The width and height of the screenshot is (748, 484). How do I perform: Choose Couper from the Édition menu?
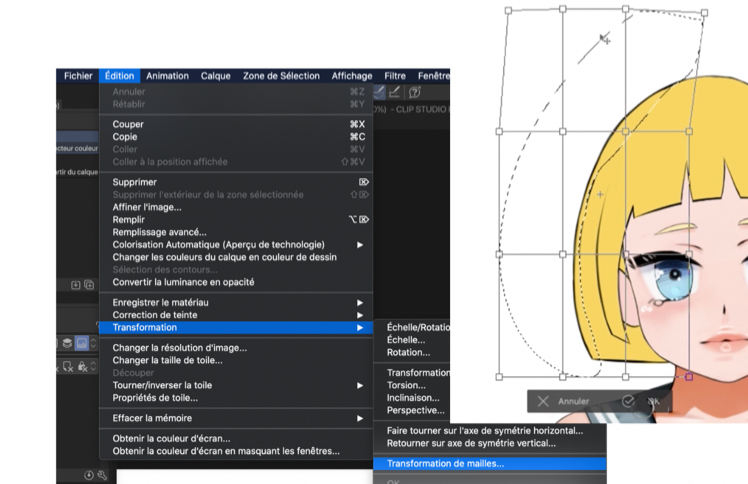point(128,124)
